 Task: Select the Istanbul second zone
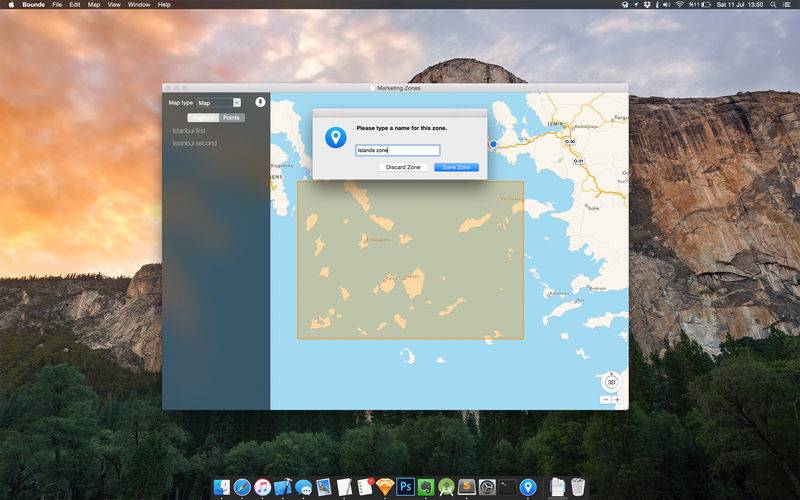[x=194, y=143]
